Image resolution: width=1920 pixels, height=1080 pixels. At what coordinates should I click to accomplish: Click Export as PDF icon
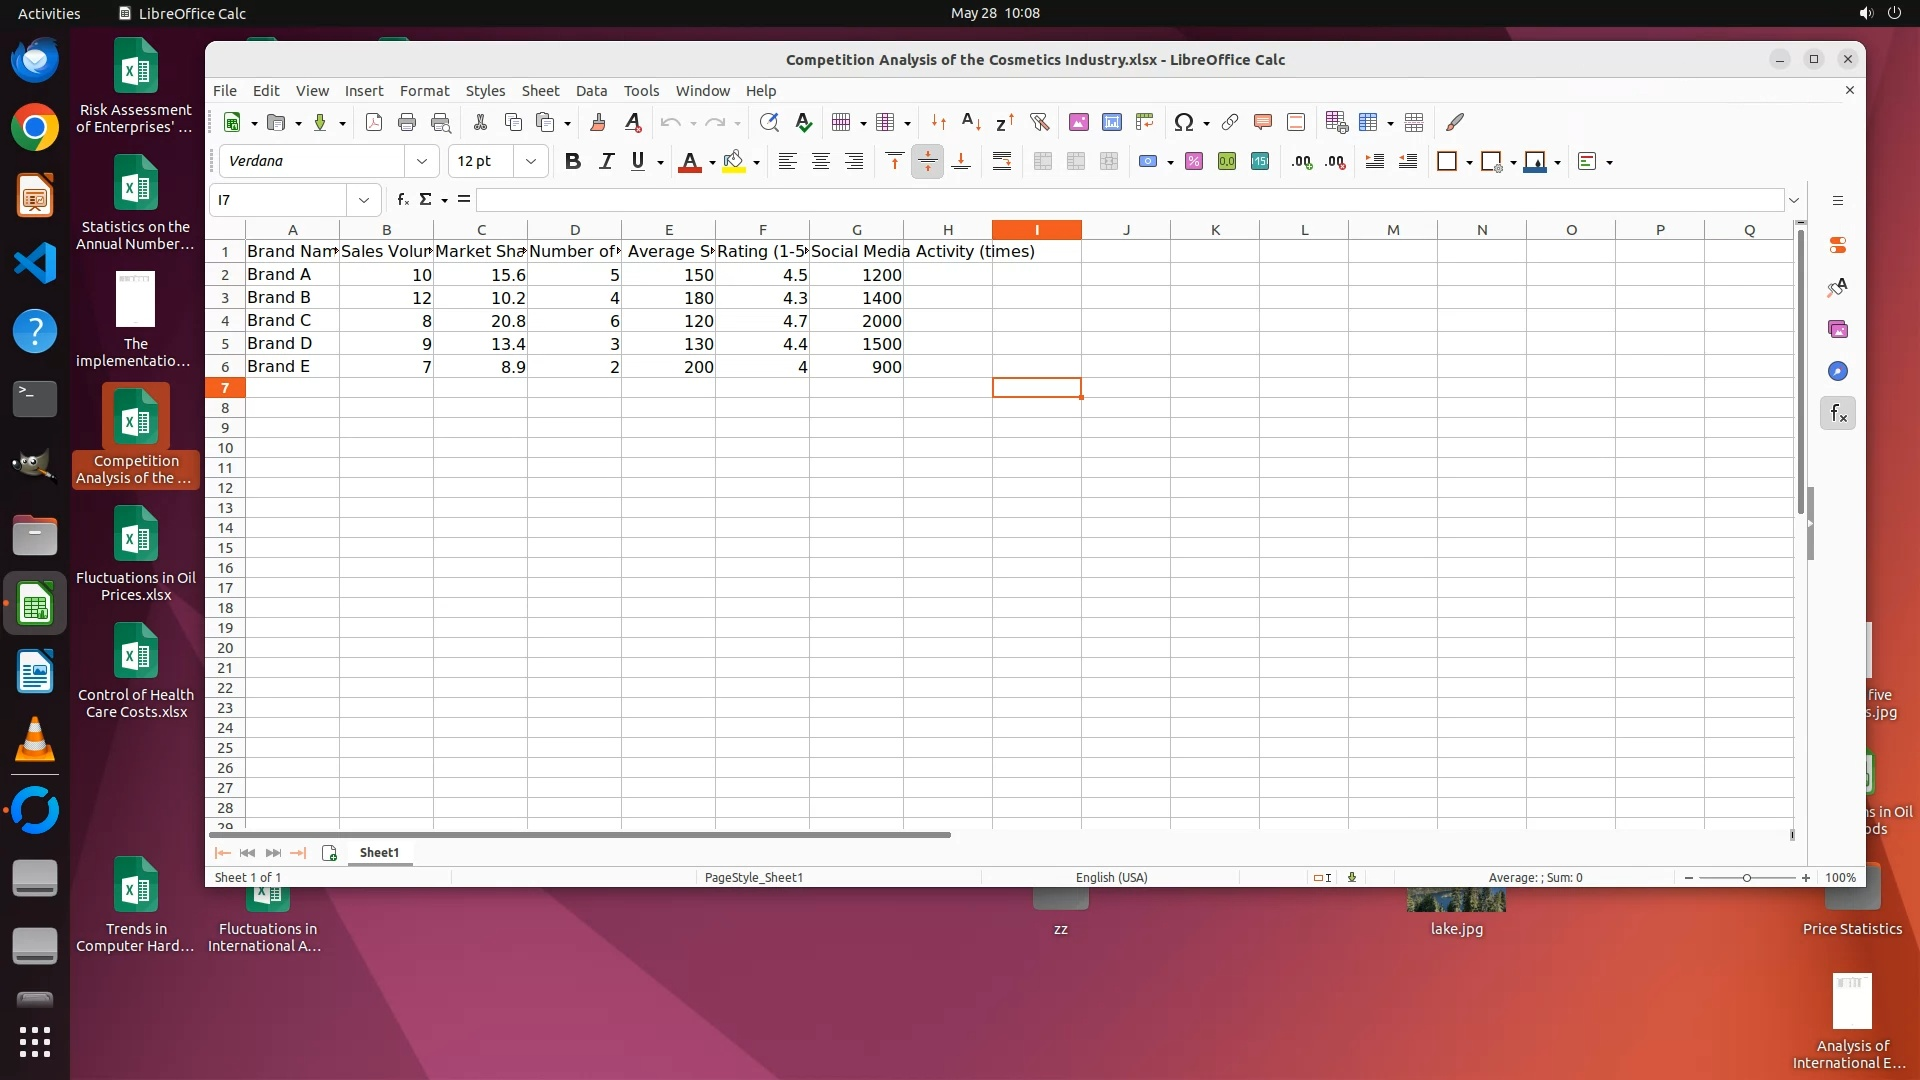[374, 122]
